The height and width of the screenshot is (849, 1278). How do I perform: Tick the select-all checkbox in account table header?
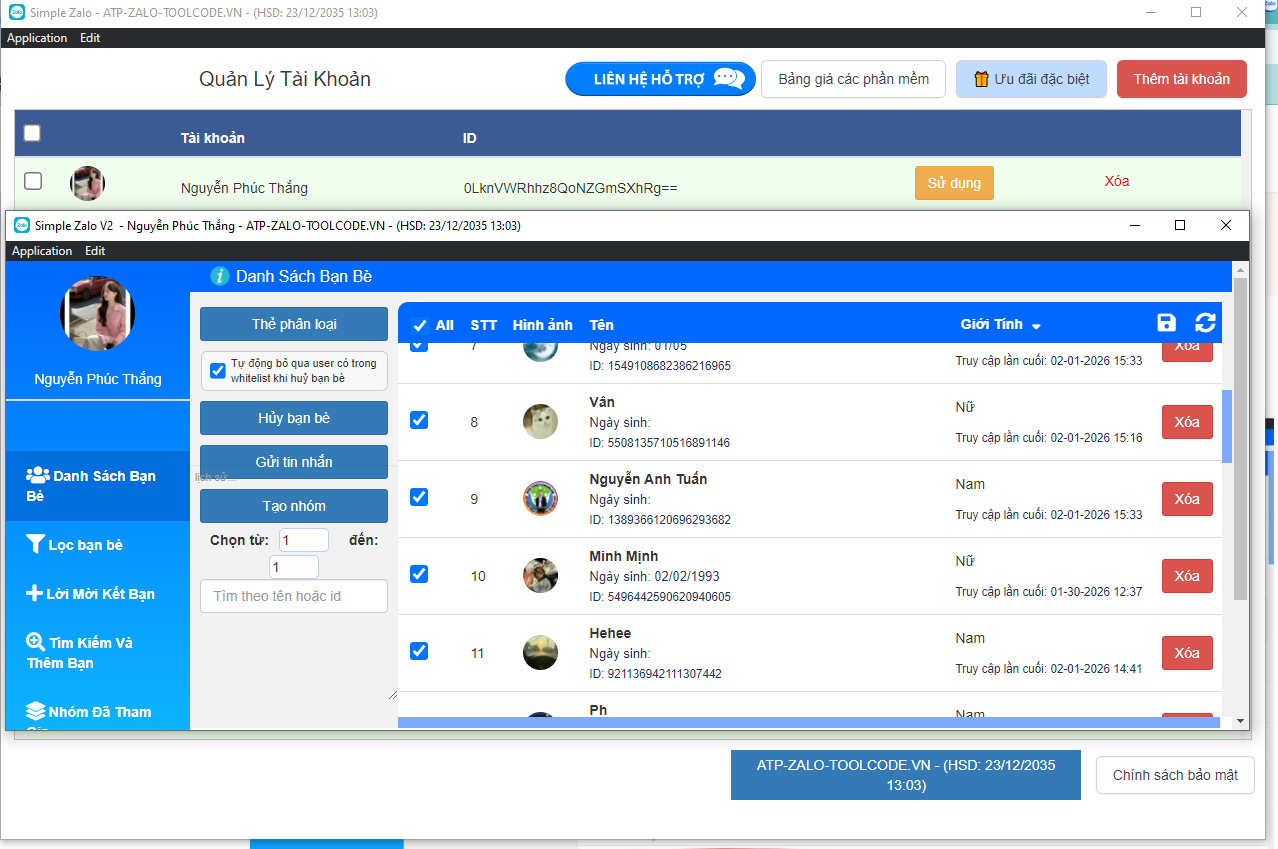click(32, 133)
